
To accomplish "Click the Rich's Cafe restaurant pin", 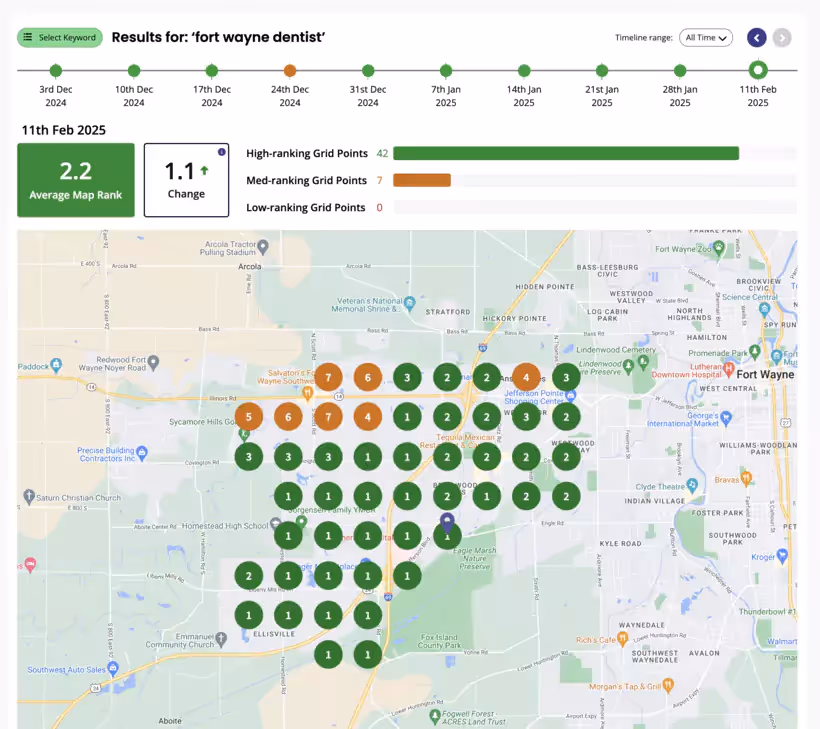I will [x=622, y=639].
